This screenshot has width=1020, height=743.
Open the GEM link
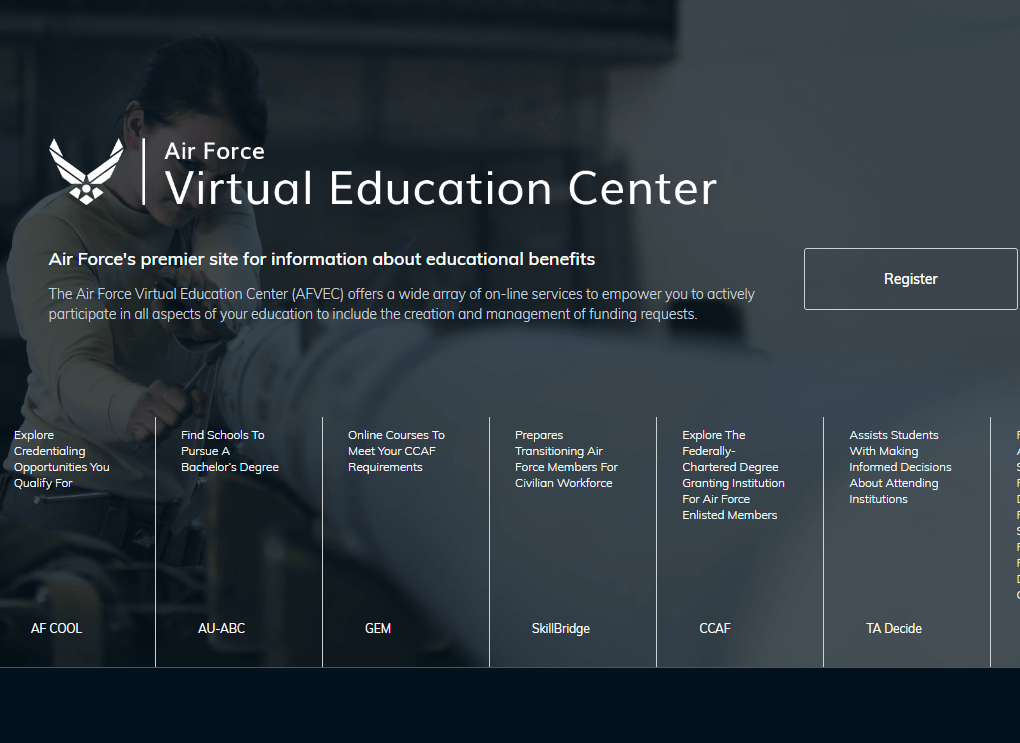pyautogui.click(x=378, y=628)
